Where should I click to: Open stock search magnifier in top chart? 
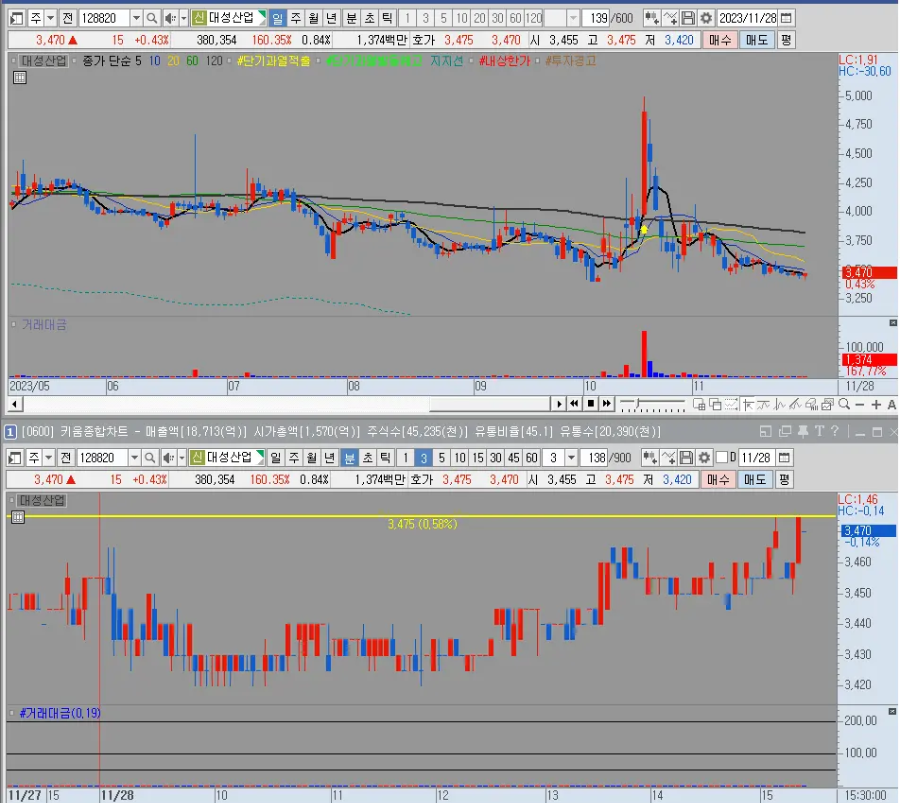click(152, 18)
